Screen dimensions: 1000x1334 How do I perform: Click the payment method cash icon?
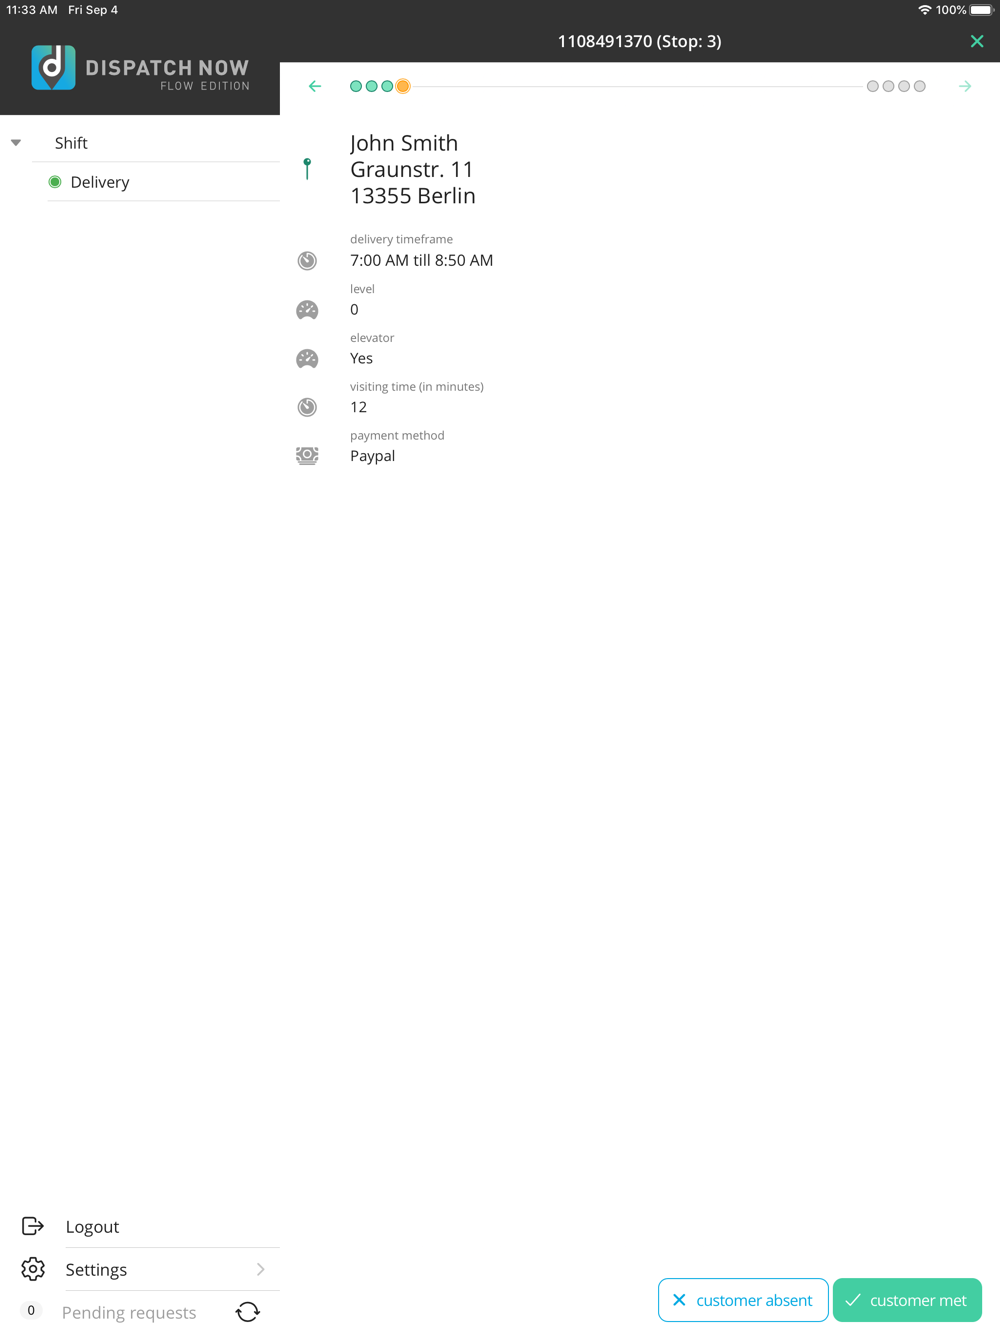click(x=307, y=456)
